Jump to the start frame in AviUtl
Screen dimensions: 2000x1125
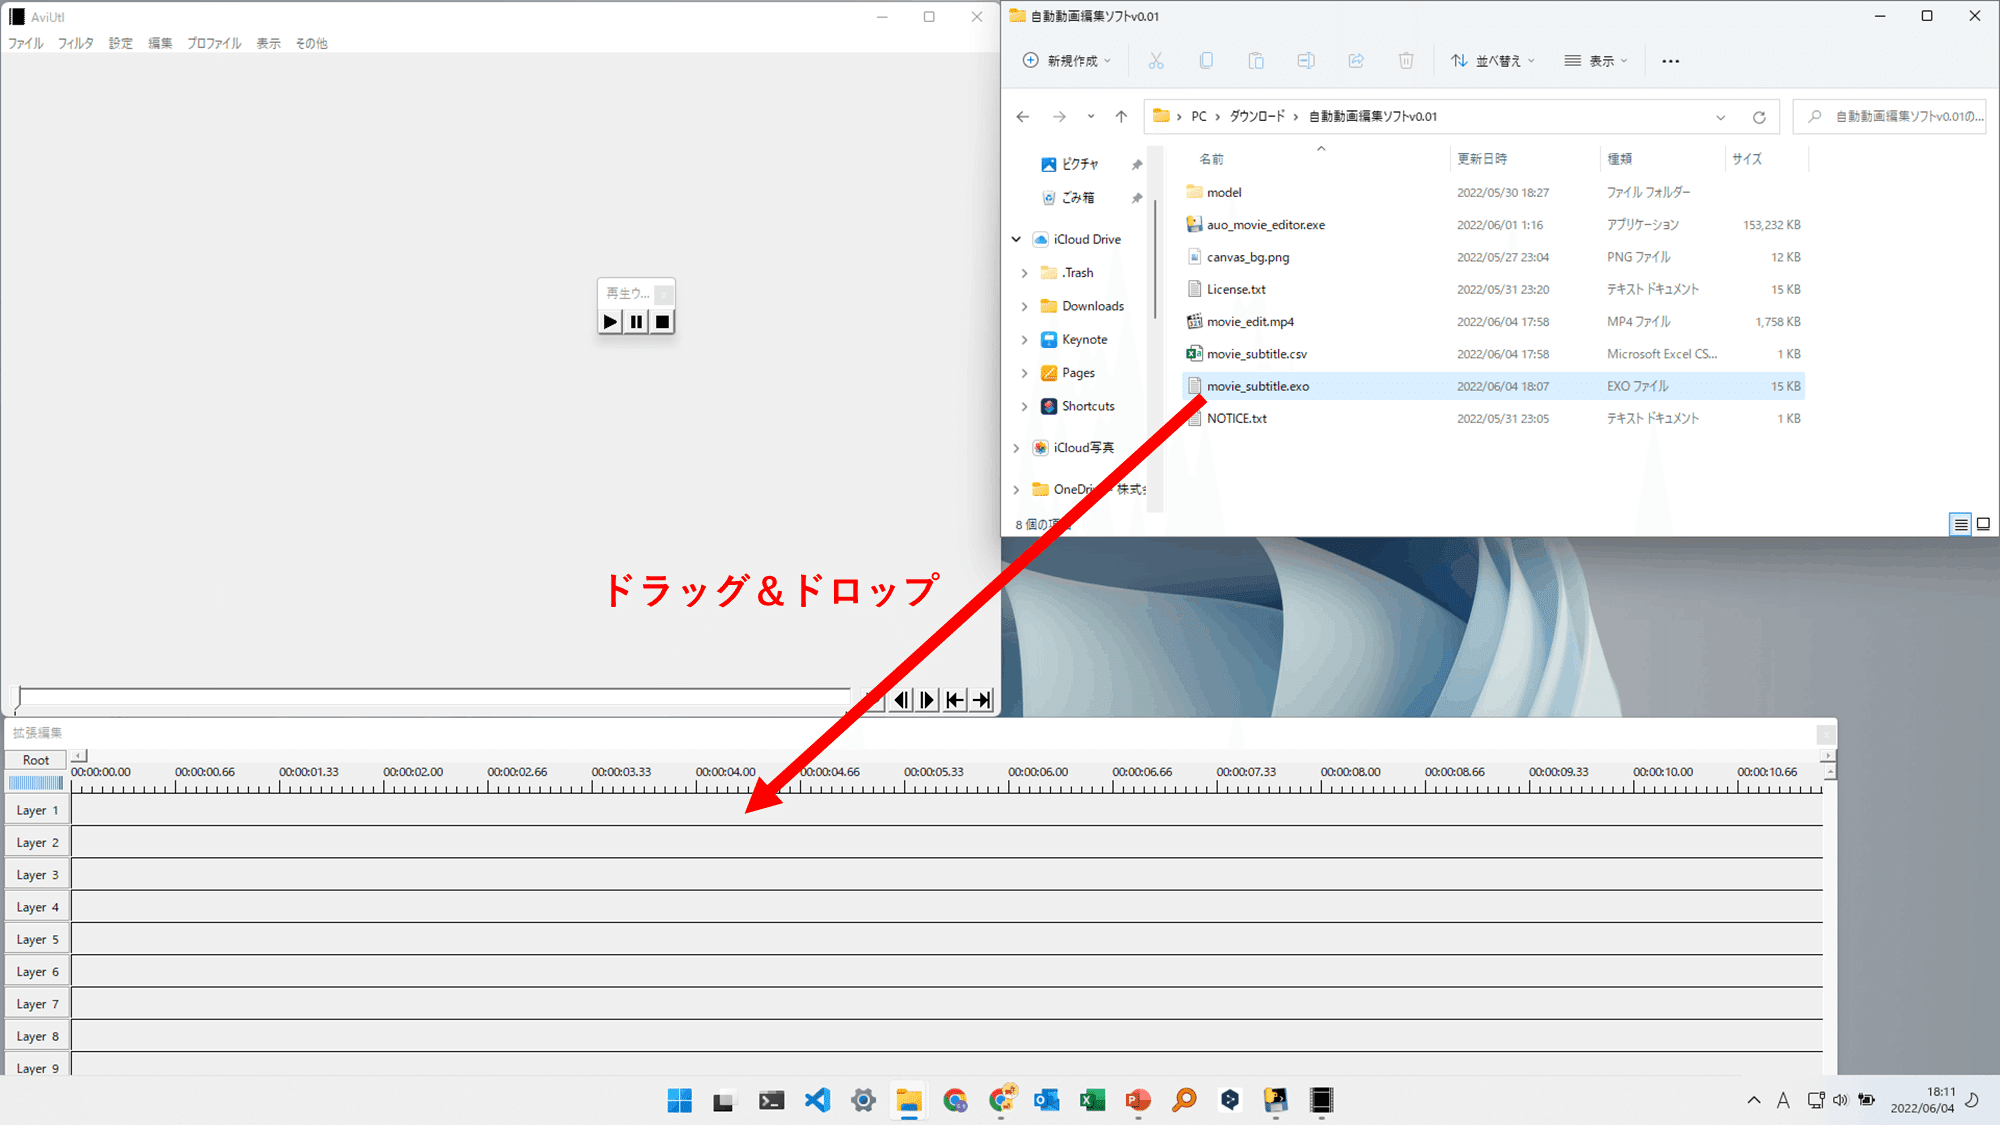coord(955,700)
